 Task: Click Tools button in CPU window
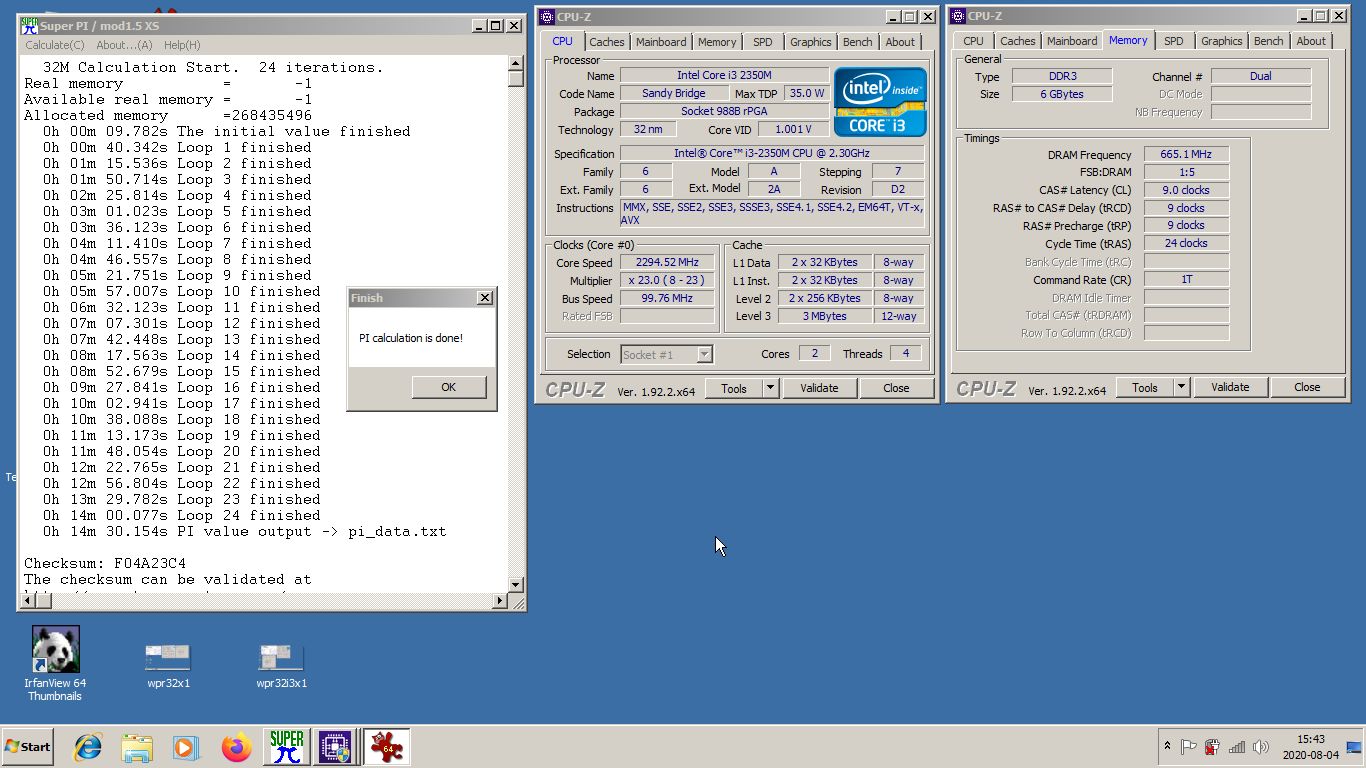734,388
